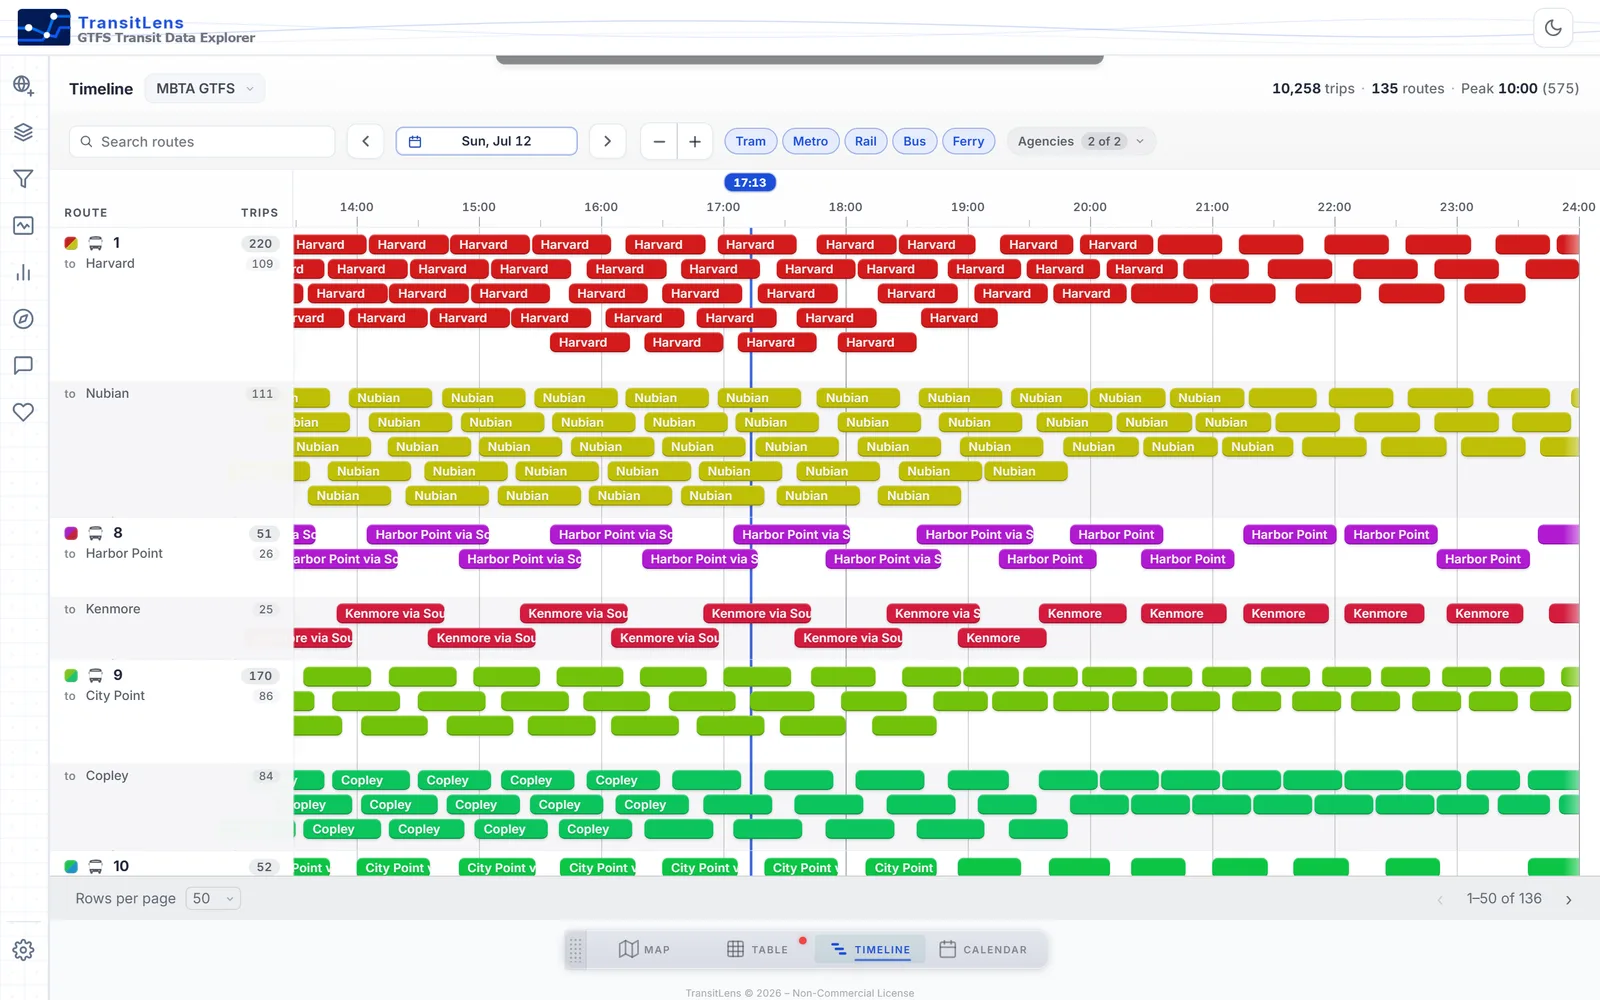Click the route 9 green color swatch
The image size is (1600, 1000).
[x=71, y=675]
